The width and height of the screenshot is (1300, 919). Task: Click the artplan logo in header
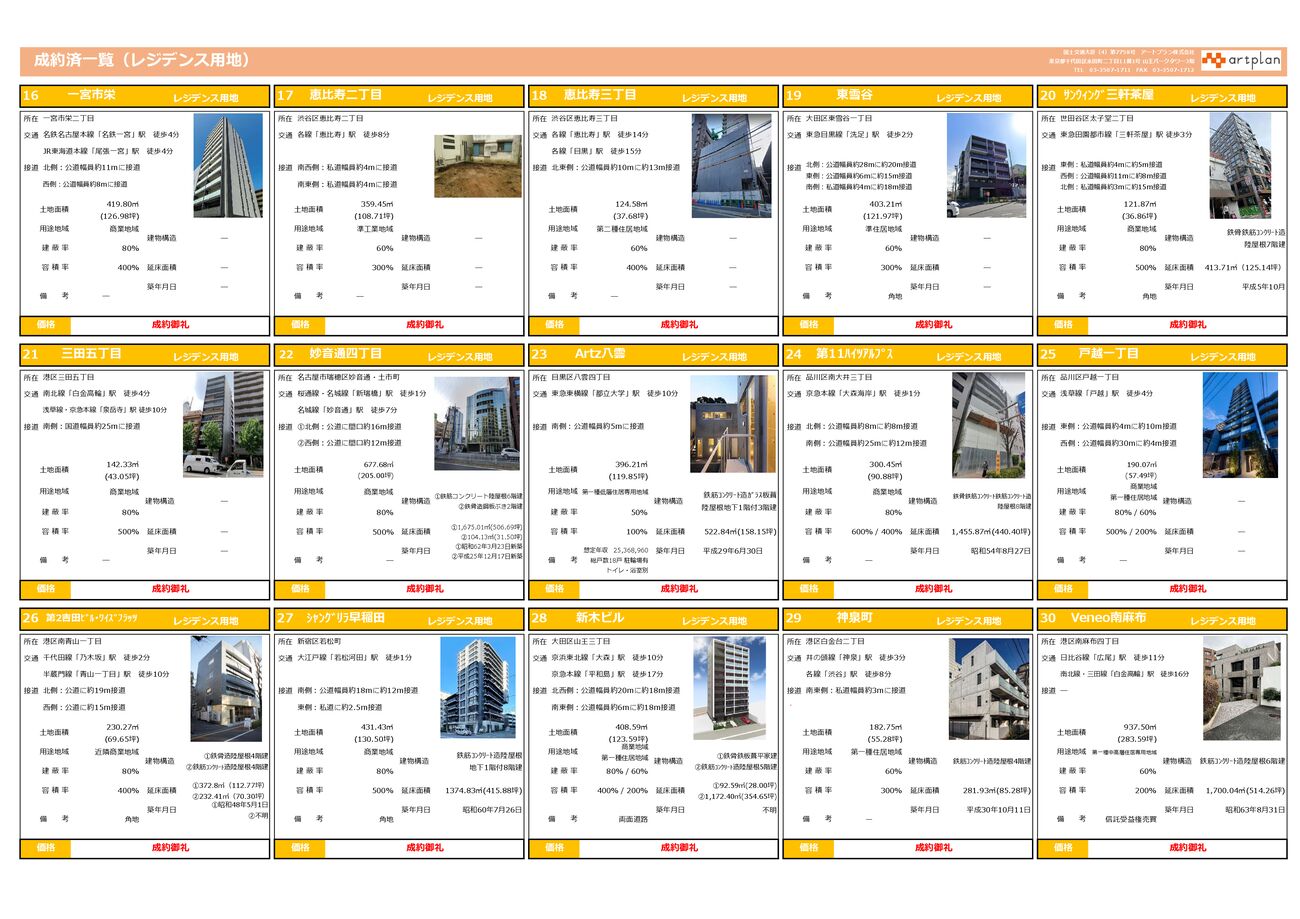[x=1242, y=61]
